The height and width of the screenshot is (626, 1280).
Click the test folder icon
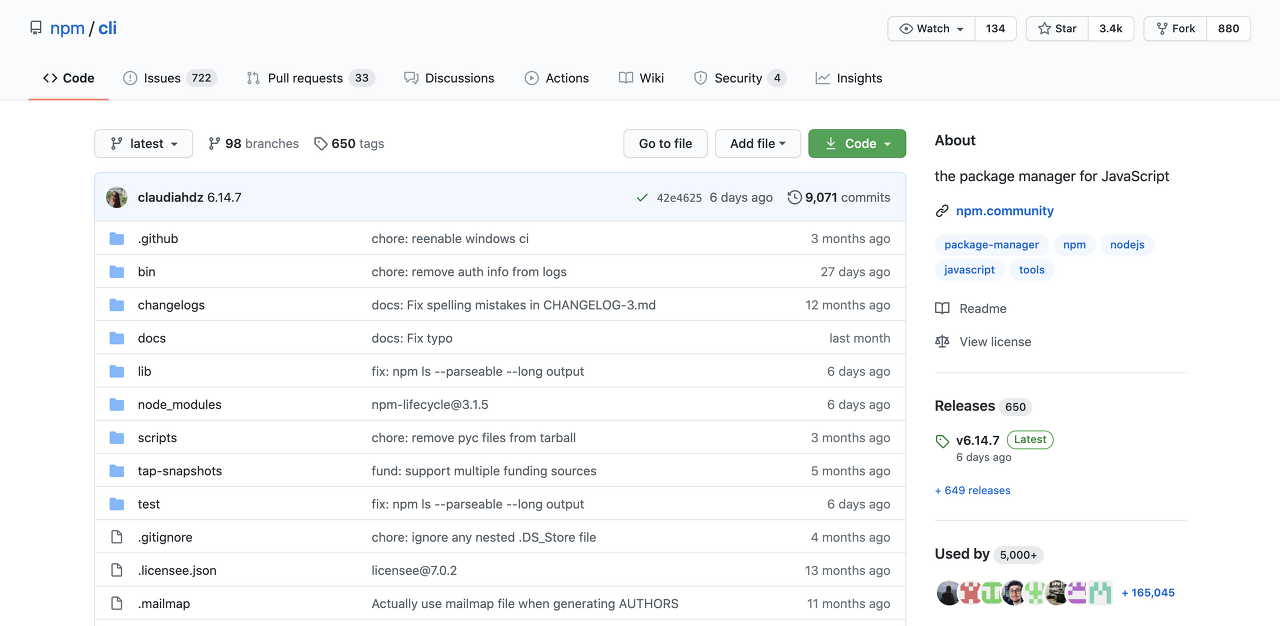coord(117,504)
